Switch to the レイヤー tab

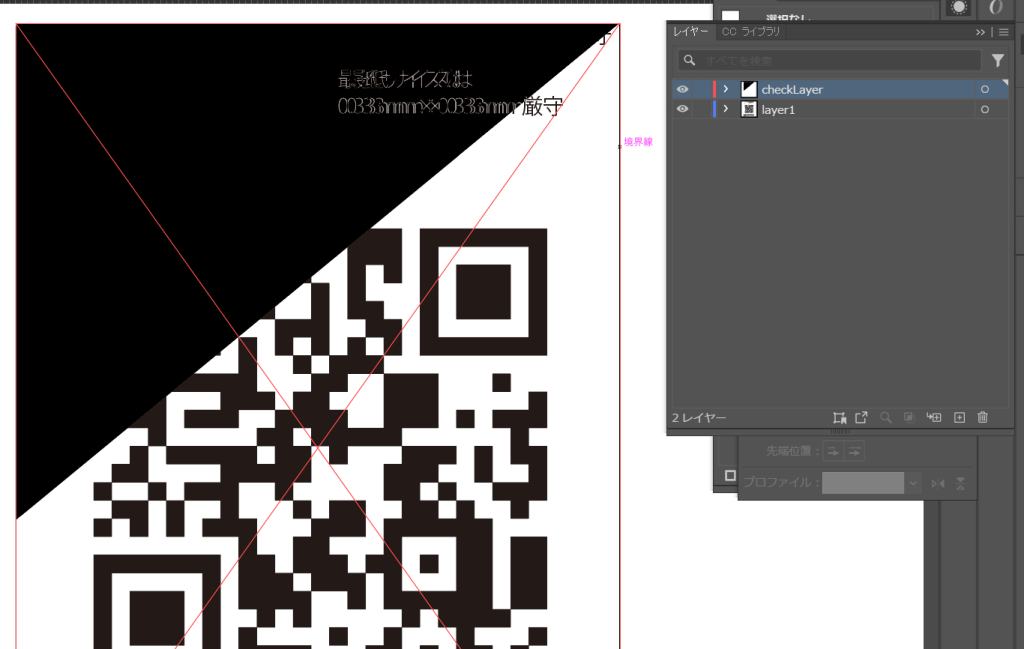(x=691, y=31)
